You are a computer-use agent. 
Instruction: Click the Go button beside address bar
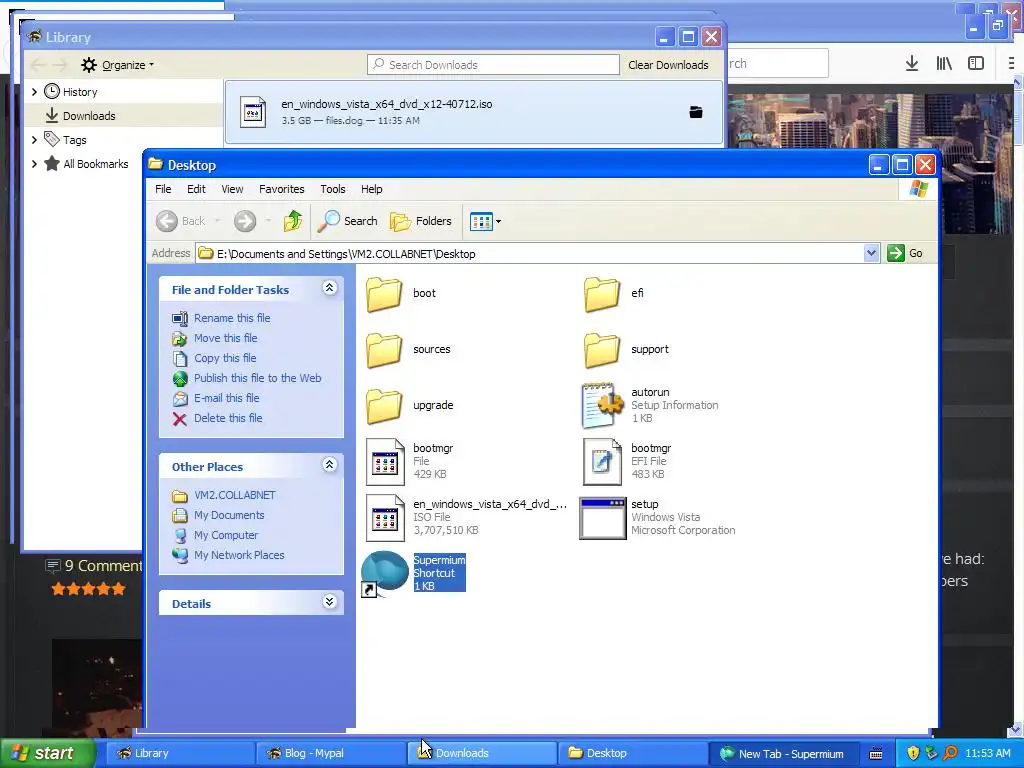coord(905,253)
